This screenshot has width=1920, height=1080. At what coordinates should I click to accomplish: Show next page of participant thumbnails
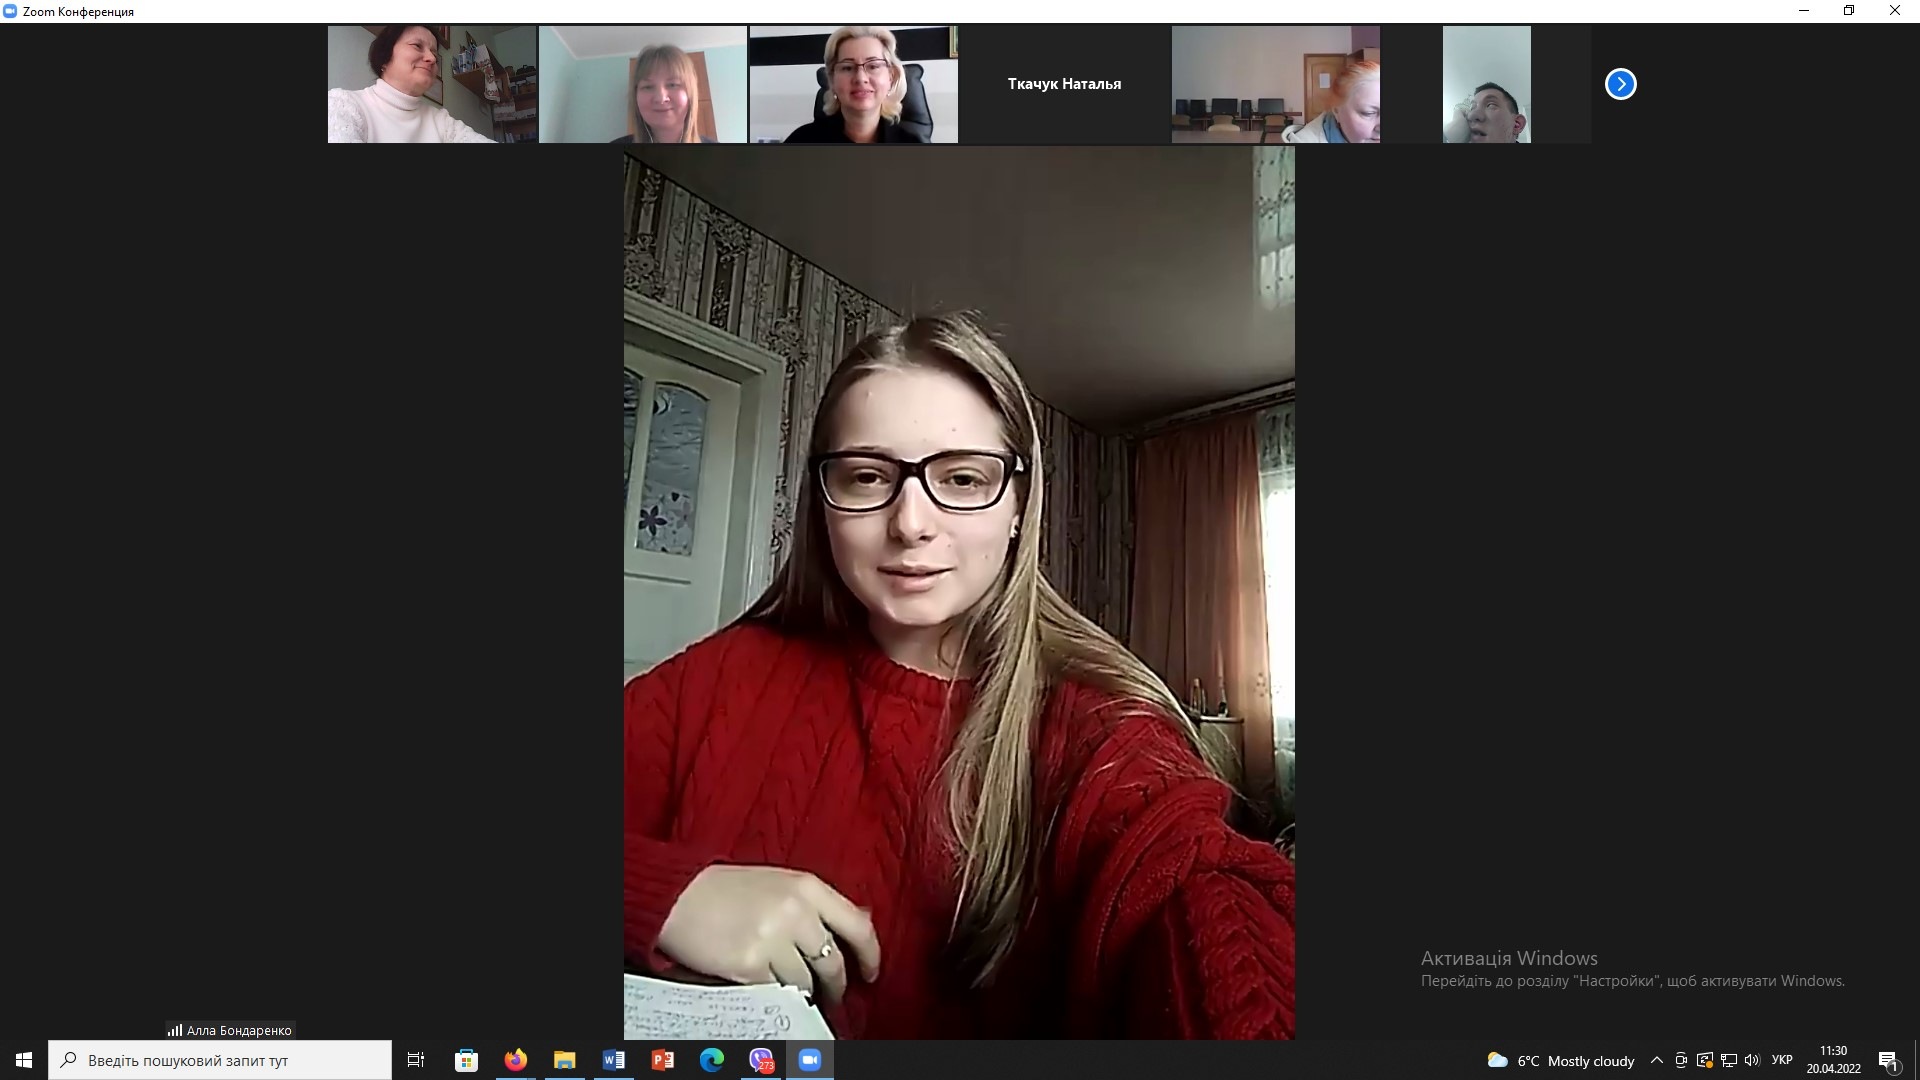[x=1620, y=84]
